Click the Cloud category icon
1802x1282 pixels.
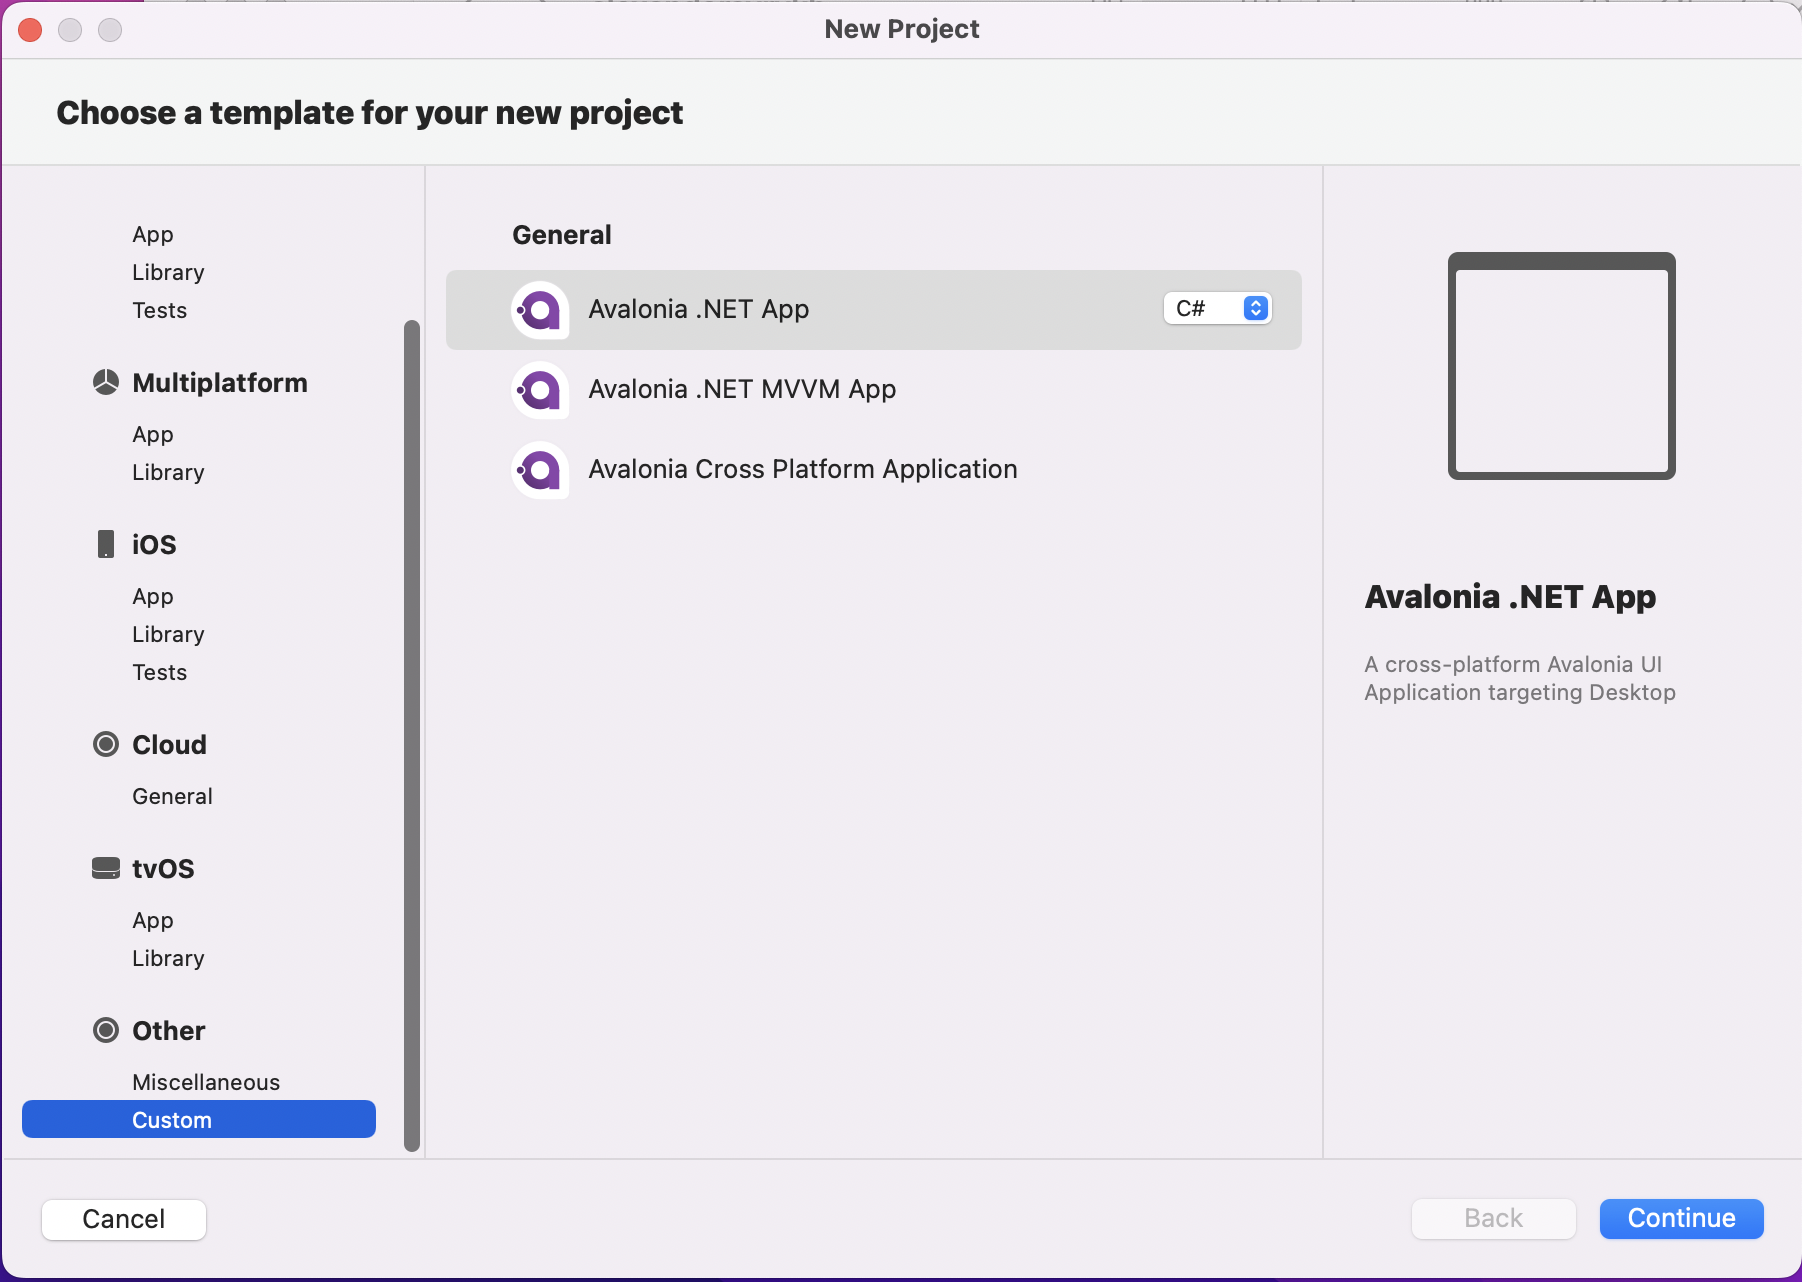coord(106,744)
